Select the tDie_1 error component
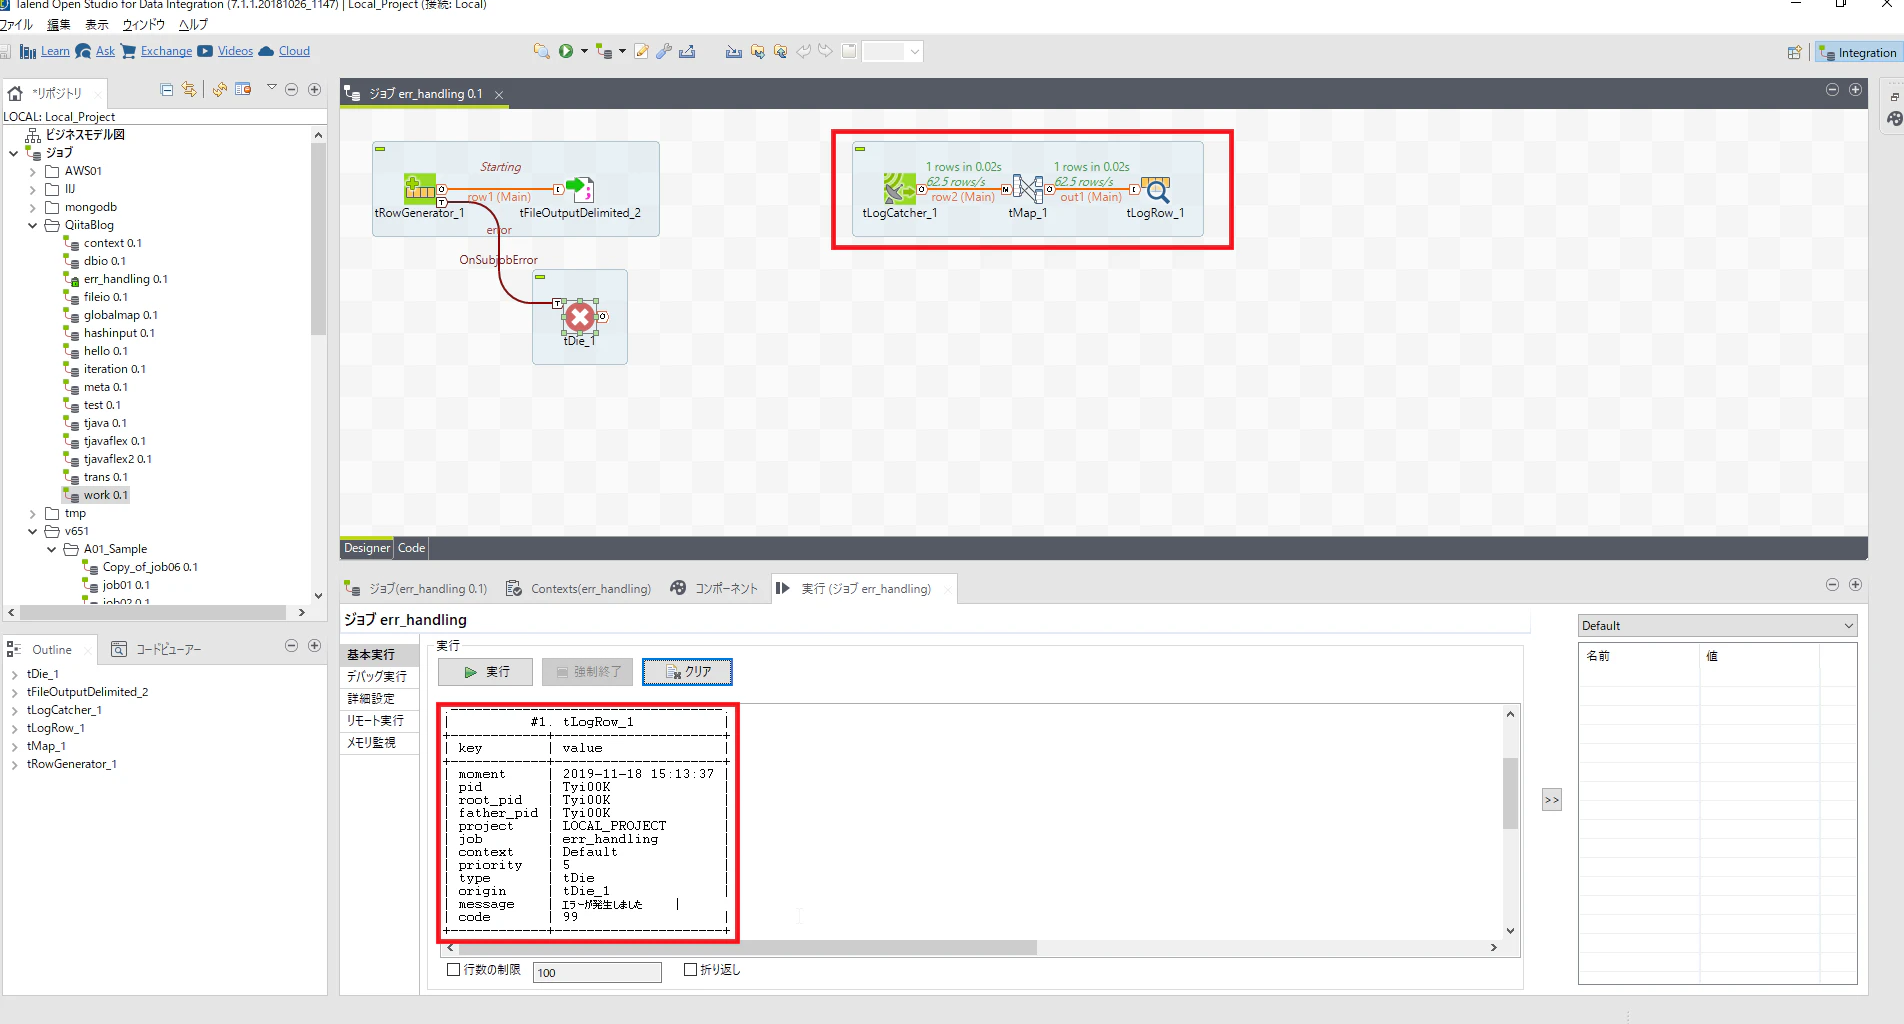Screen dimensions: 1904x1024 [x=580, y=317]
